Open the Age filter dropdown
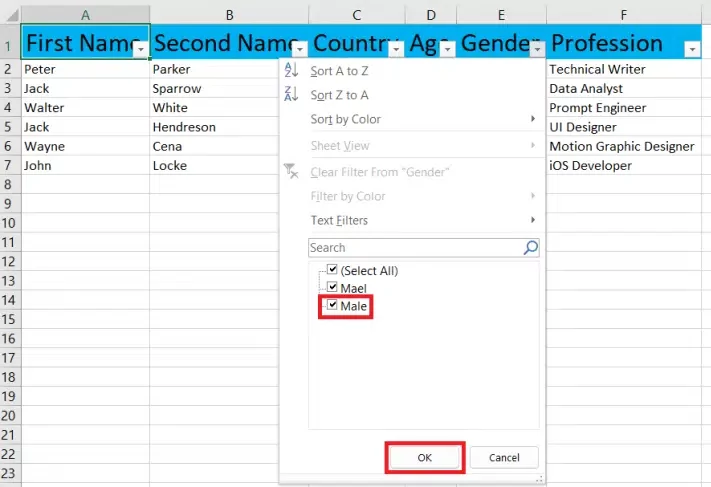The image size is (711, 487). point(447,49)
